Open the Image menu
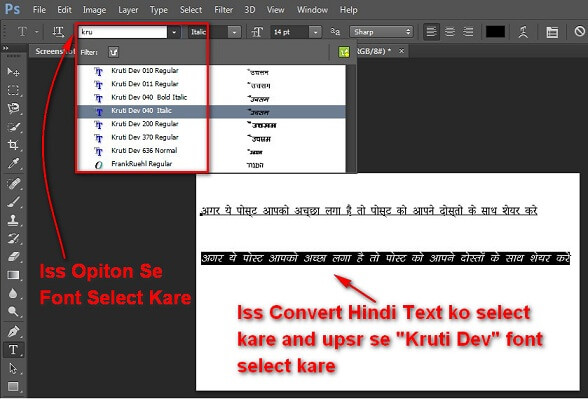 (94, 10)
